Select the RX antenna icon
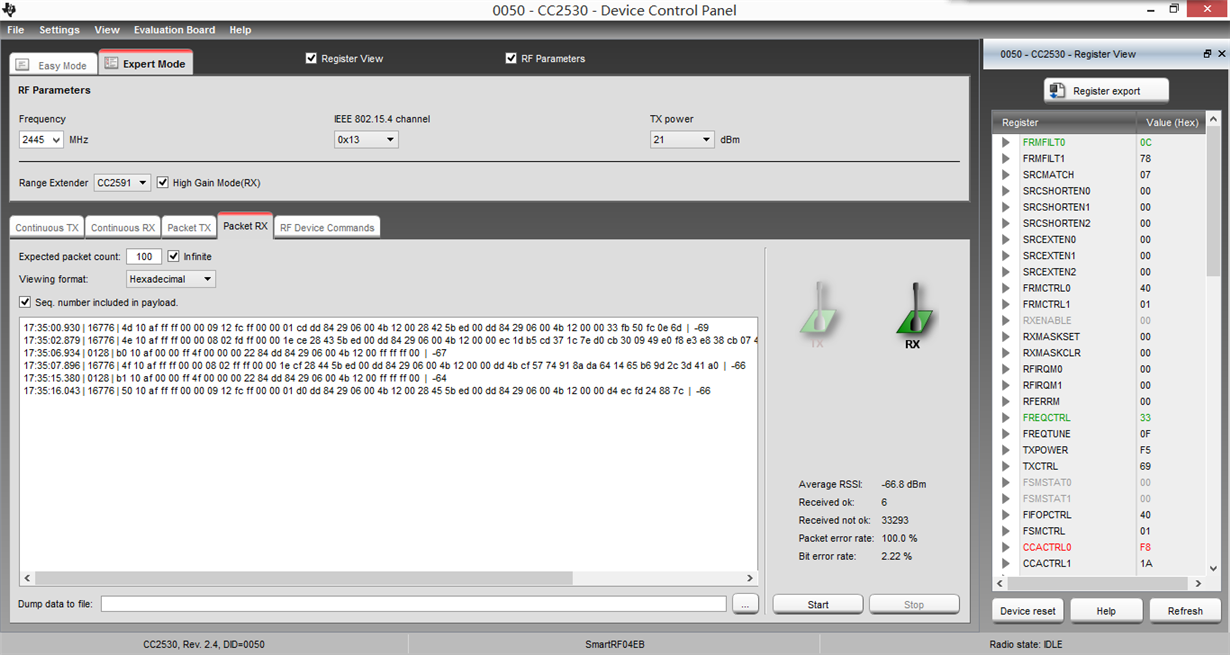This screenshot has height=655, width=1230. 913,316
